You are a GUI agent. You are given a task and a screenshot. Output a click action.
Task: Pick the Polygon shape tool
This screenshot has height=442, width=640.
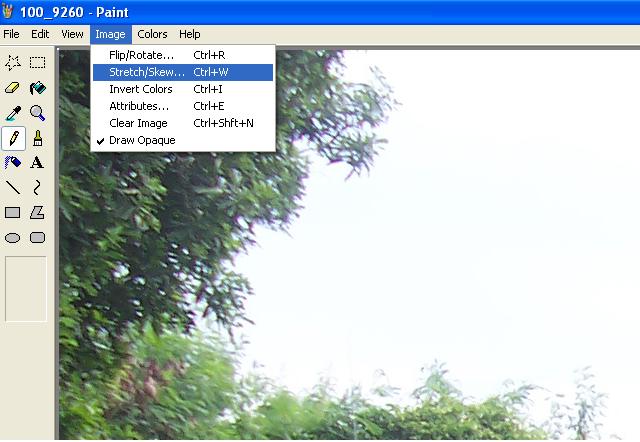pyautogui.click(x=38, y=213)
